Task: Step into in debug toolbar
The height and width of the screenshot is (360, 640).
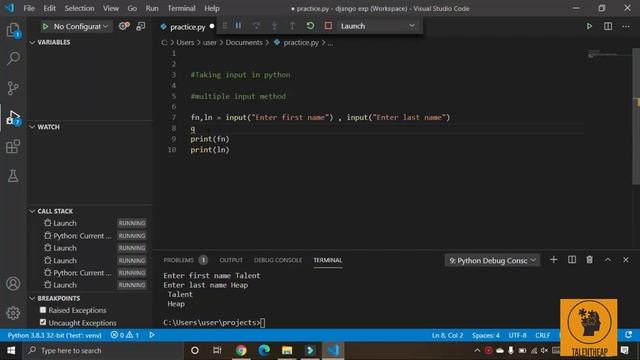Action: (x=274, y=26)
